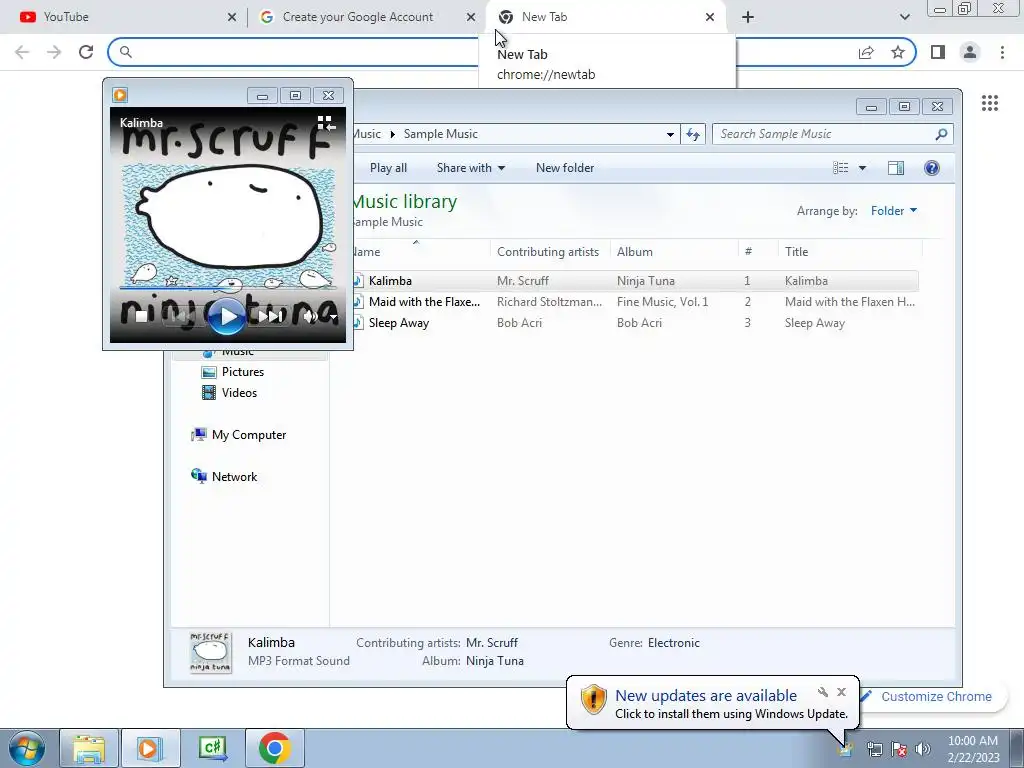Open the volume dropdown arrow in the player
Screen dimensions: 1024x768
(332, 318)
